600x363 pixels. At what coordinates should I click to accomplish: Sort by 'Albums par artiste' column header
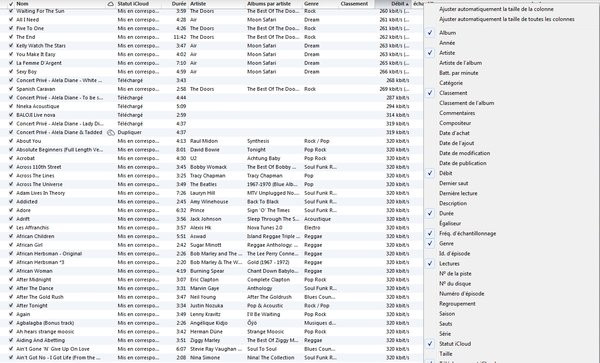pyautogui.click(x=269, y=4)
